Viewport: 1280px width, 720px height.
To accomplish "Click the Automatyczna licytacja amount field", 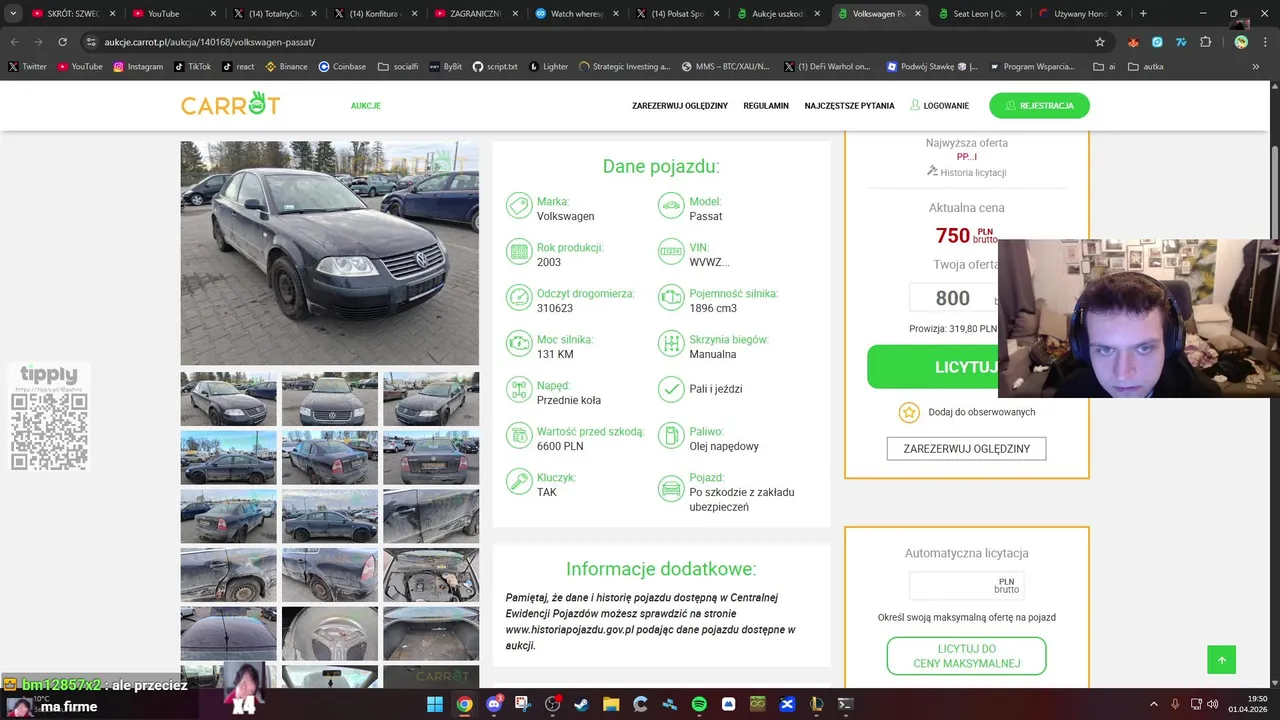I will pyautogui.click(x=966, y=585).
